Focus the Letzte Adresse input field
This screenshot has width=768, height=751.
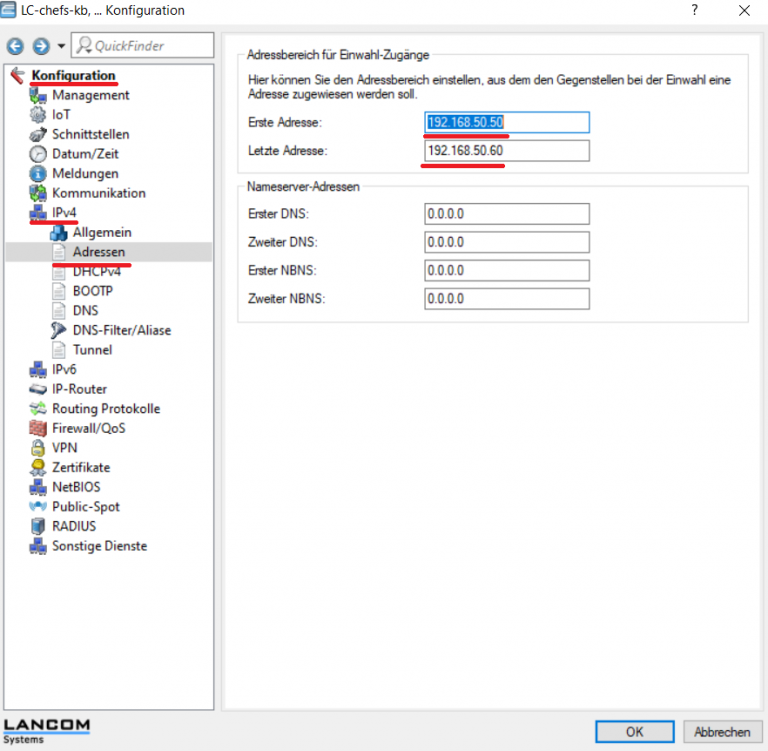click(506, 150)
